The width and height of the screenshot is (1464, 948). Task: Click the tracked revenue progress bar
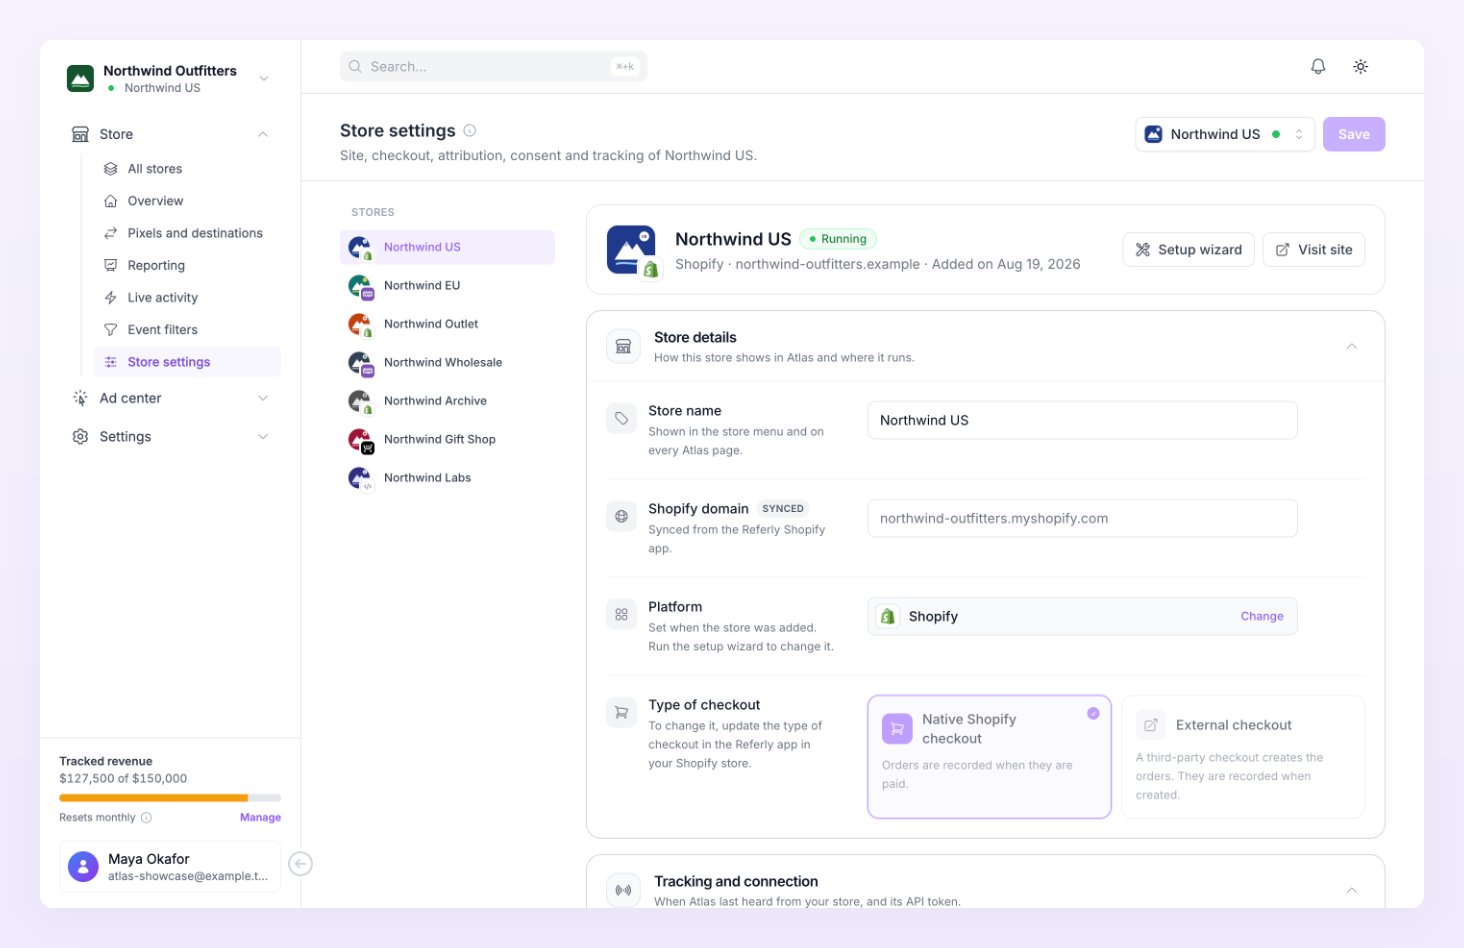click(170, 798)
